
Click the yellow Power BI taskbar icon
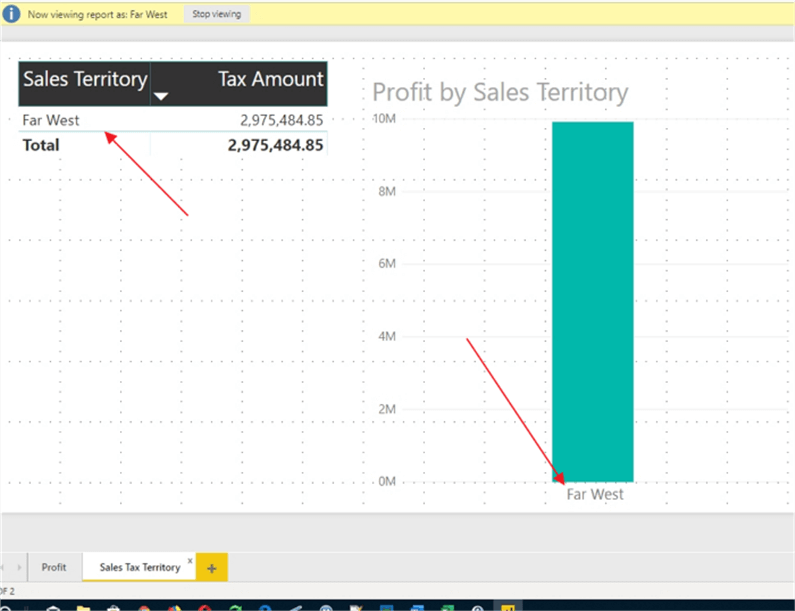click(508, 606)
